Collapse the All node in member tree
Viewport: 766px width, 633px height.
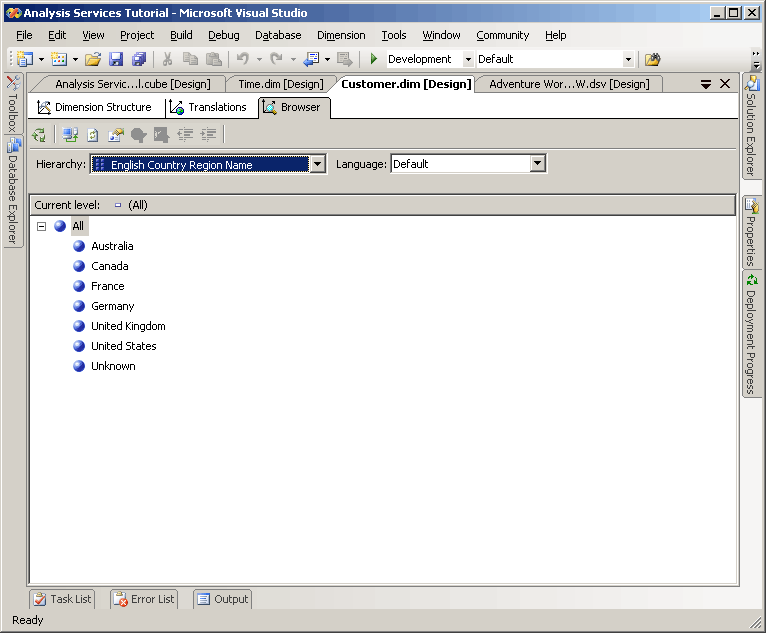click(x=42, y=226)
